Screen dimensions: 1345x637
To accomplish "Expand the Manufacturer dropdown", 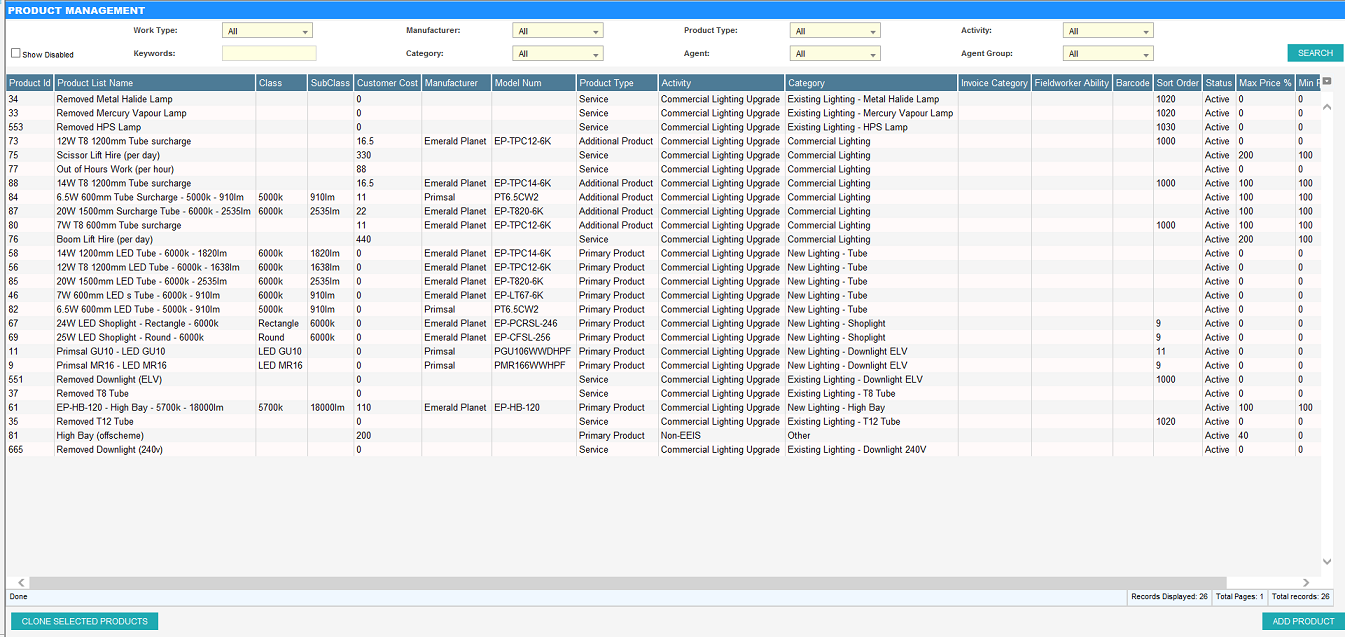I will coord(557,31).
